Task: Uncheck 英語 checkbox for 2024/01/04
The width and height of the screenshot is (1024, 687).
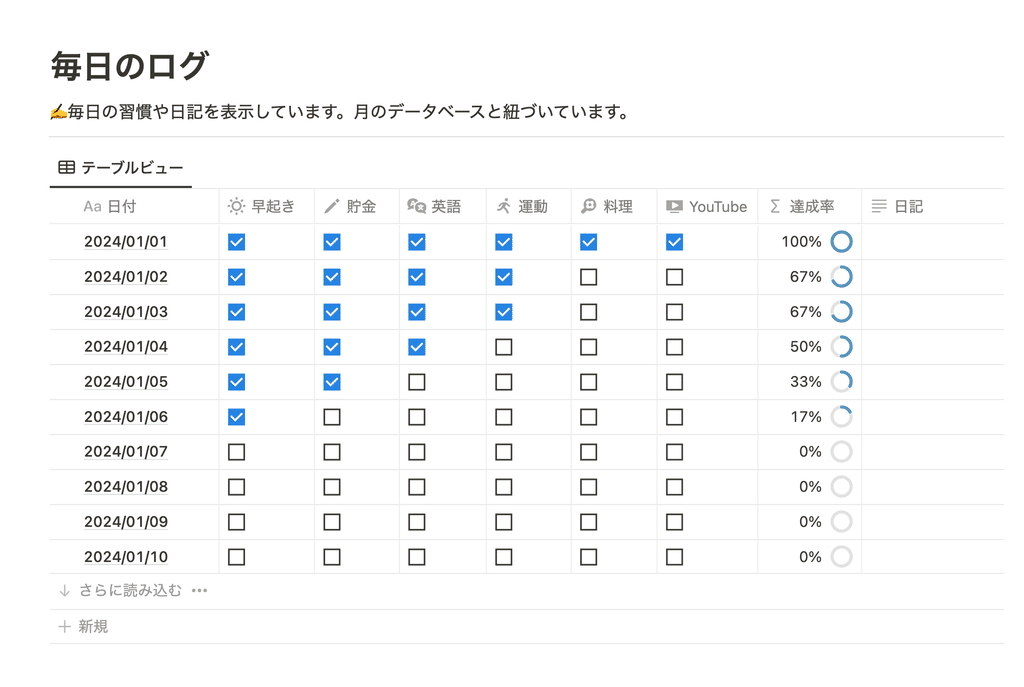Action: coord(417,347)
